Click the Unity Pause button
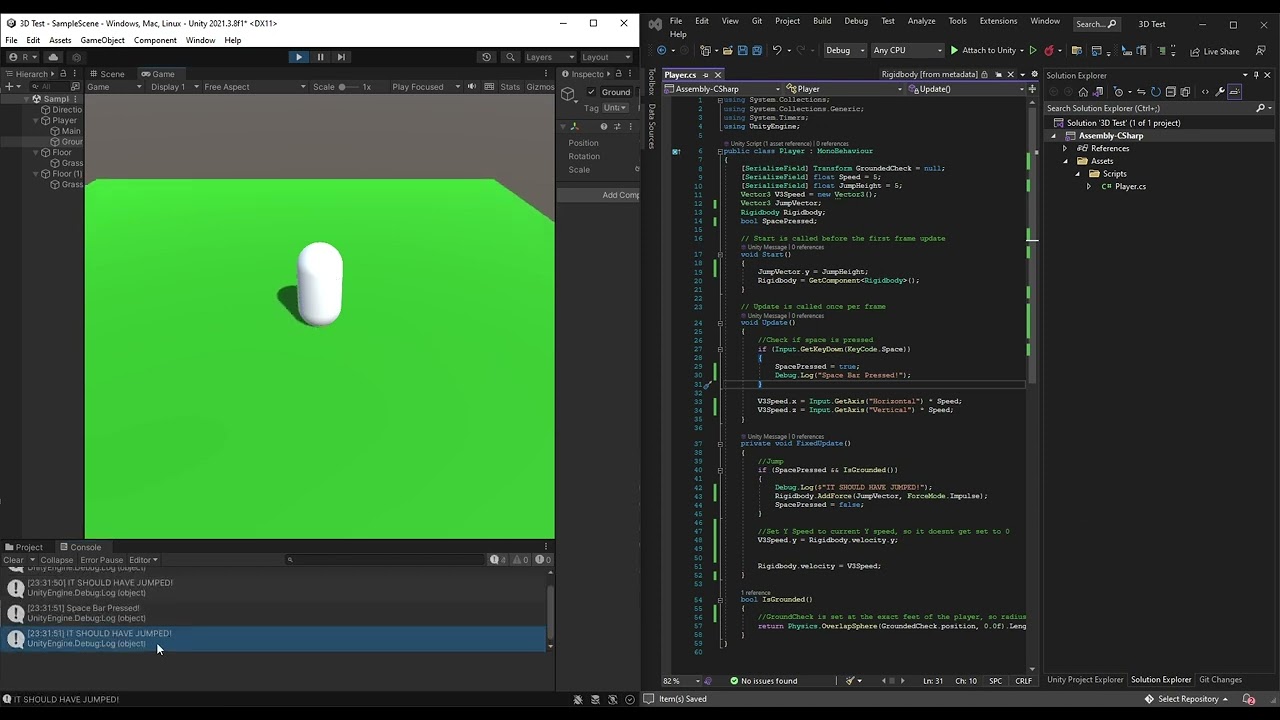 click(320, 57)
